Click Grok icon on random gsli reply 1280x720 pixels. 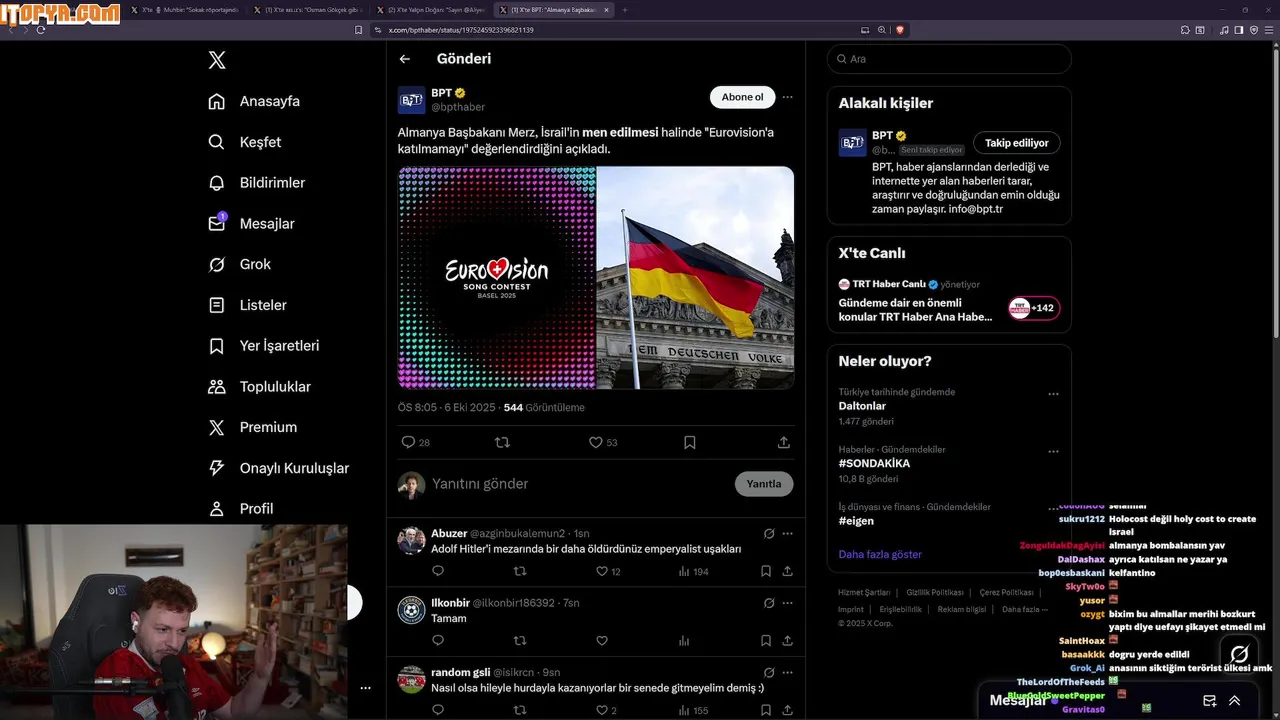click(769, 673)
